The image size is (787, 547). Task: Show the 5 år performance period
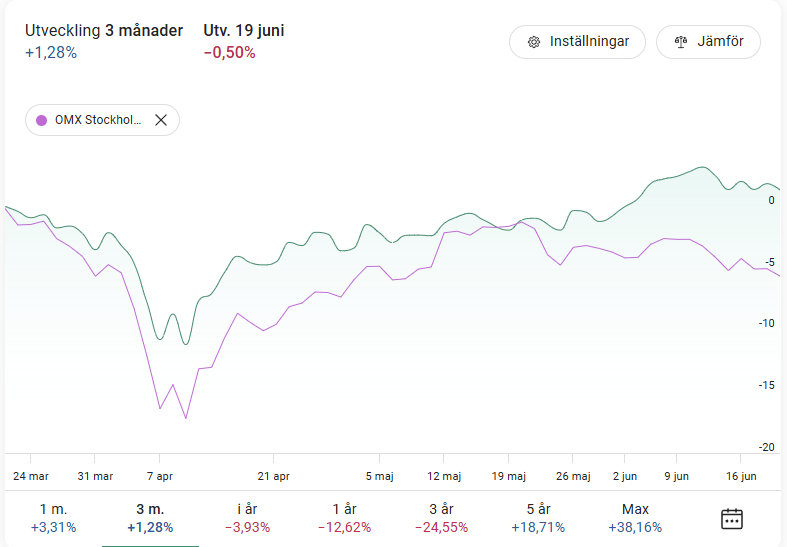[x=538, y=518]
